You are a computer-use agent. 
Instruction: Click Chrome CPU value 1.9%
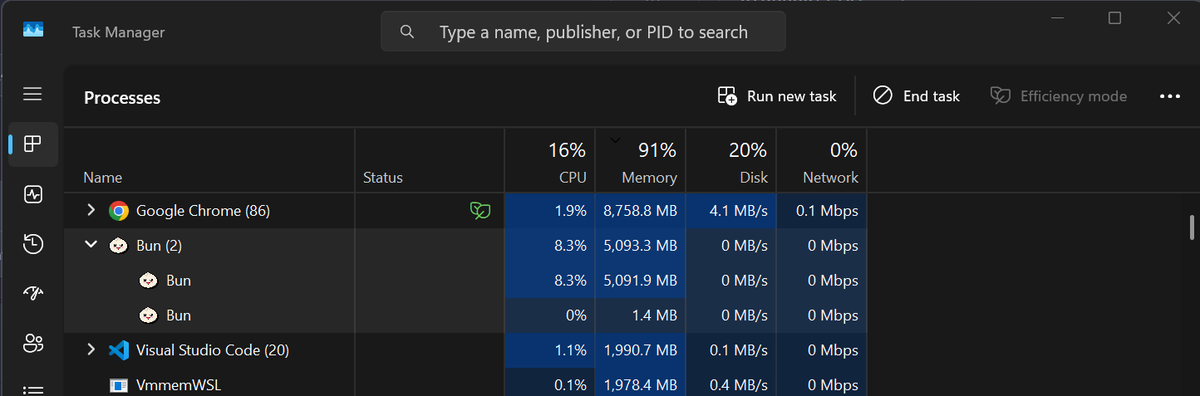pos(570,211)
